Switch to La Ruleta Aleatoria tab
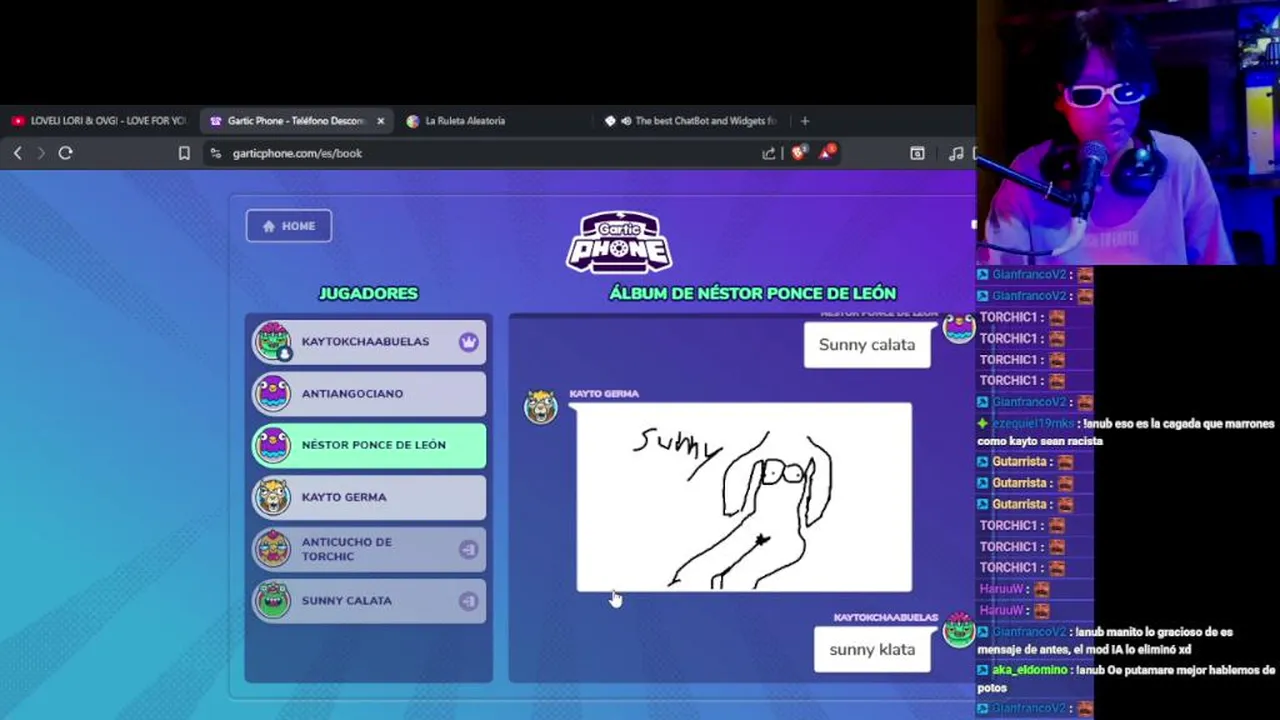This screenshot has width=1280, height=720. coord(465,121)
